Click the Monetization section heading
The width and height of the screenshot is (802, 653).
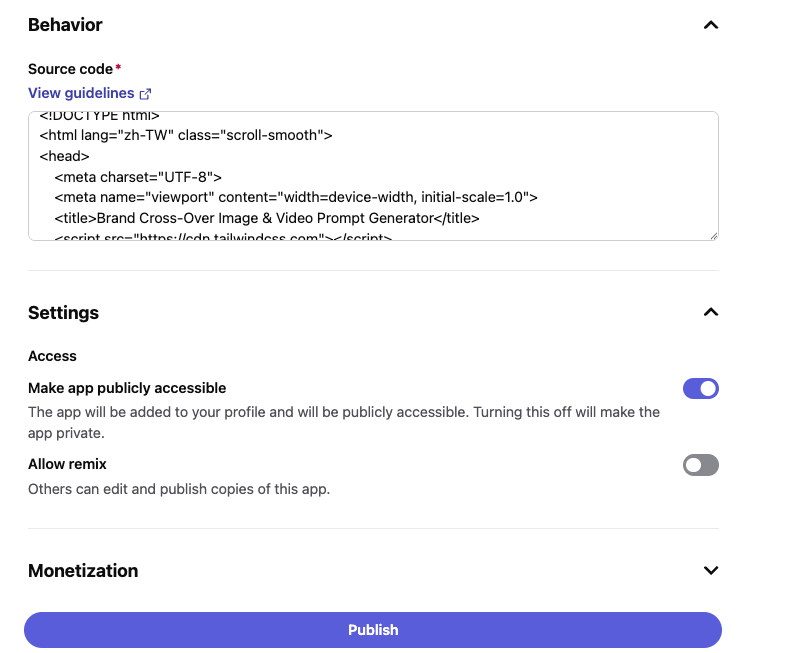(x=83, y=571)
